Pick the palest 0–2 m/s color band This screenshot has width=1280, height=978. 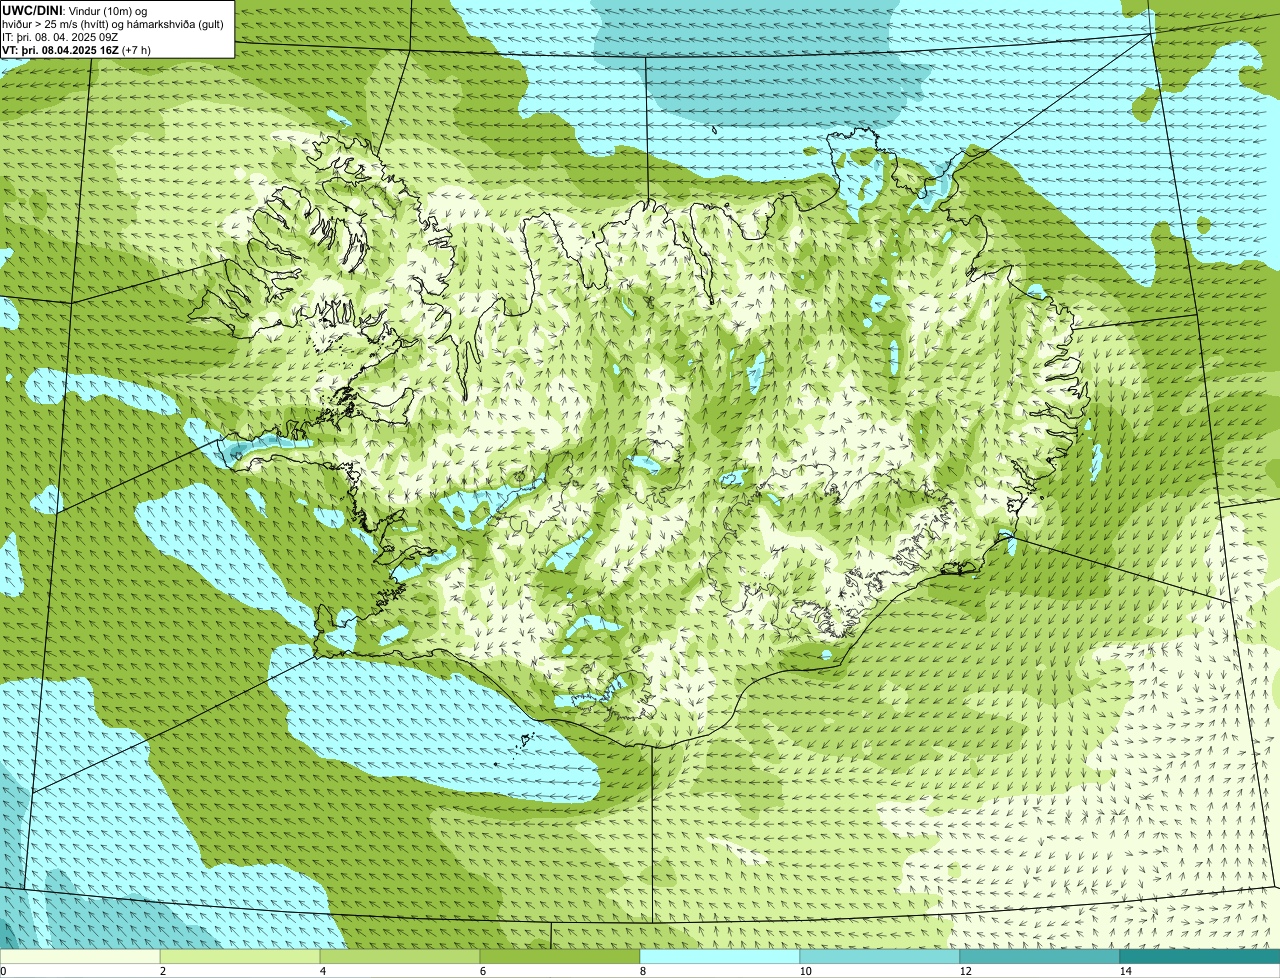(80, 957)
